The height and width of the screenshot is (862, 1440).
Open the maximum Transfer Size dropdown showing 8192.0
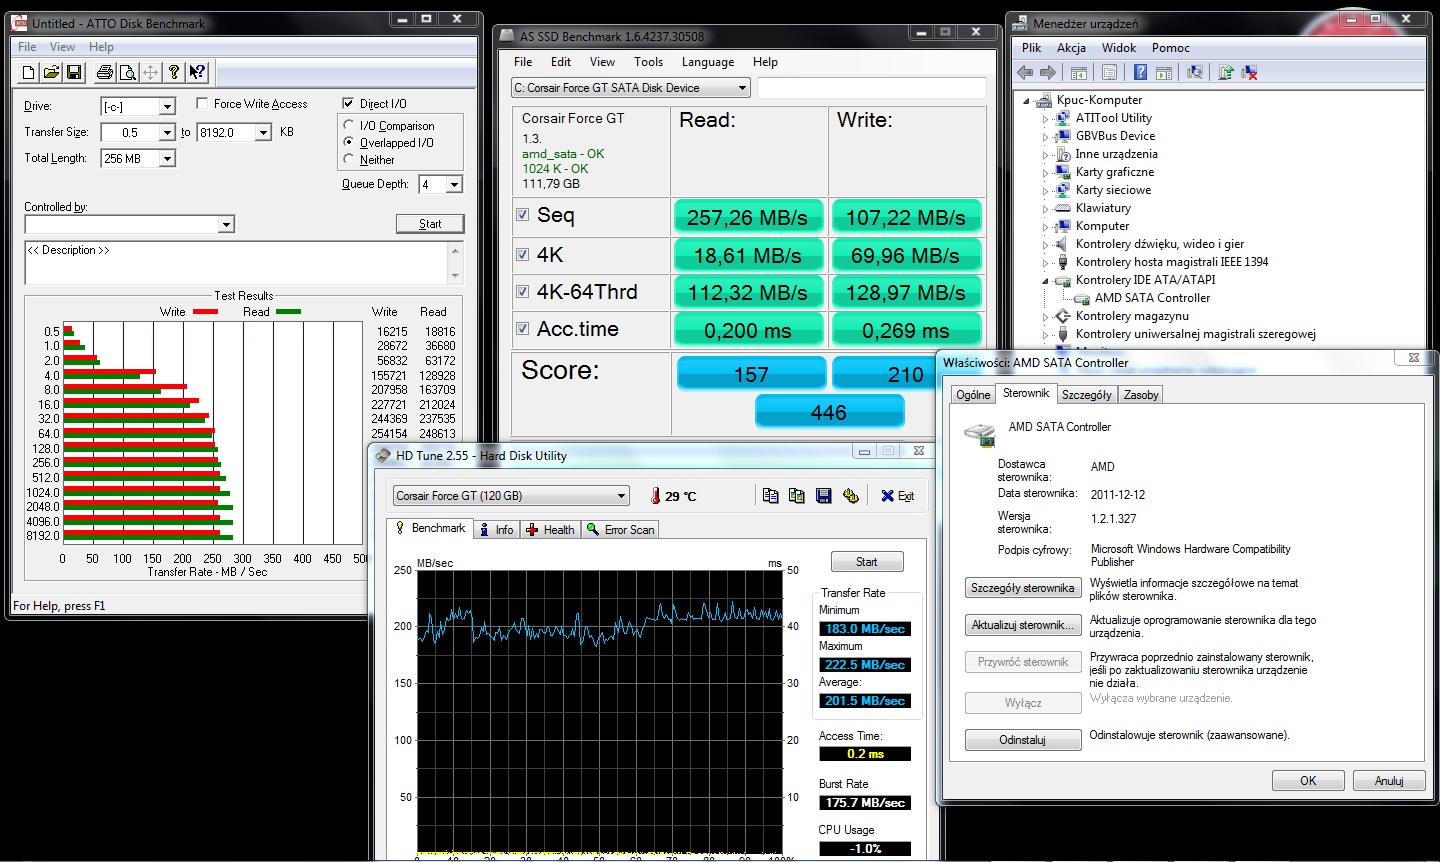coord(263,132)
